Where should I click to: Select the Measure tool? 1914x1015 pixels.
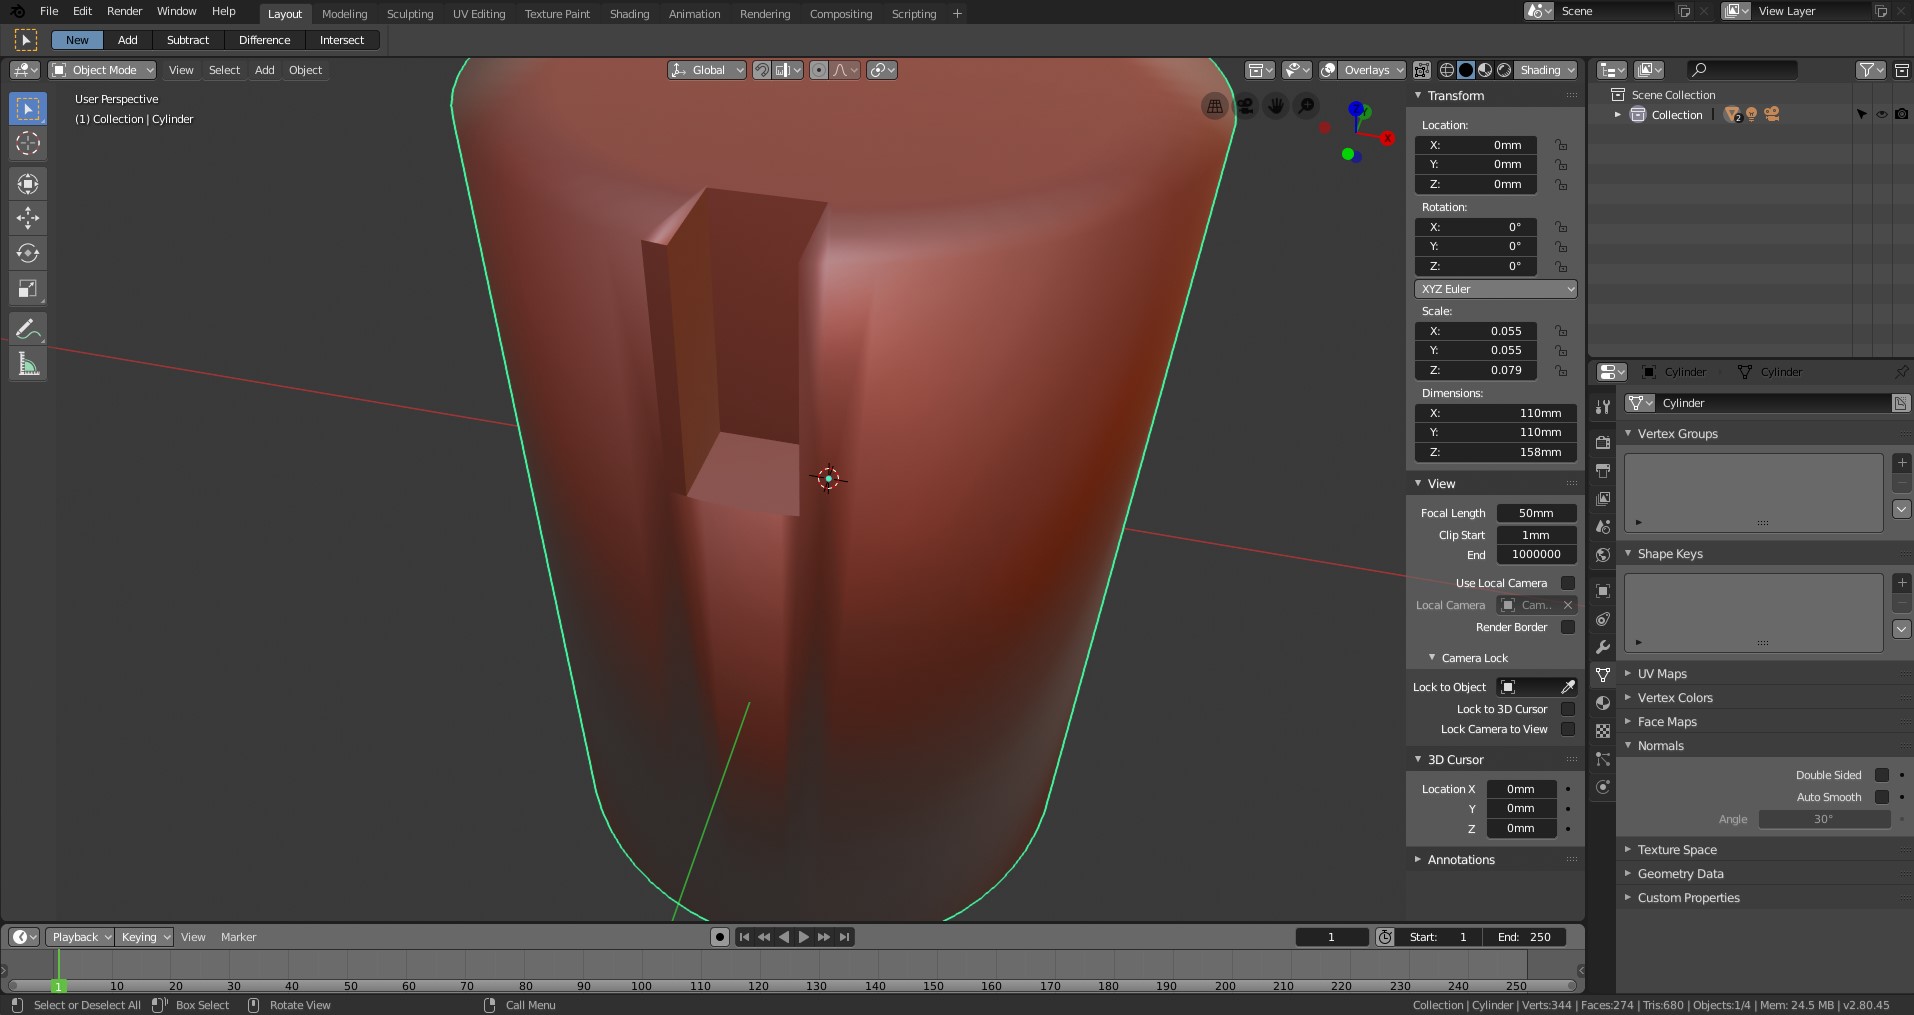[x=28, y=364]
